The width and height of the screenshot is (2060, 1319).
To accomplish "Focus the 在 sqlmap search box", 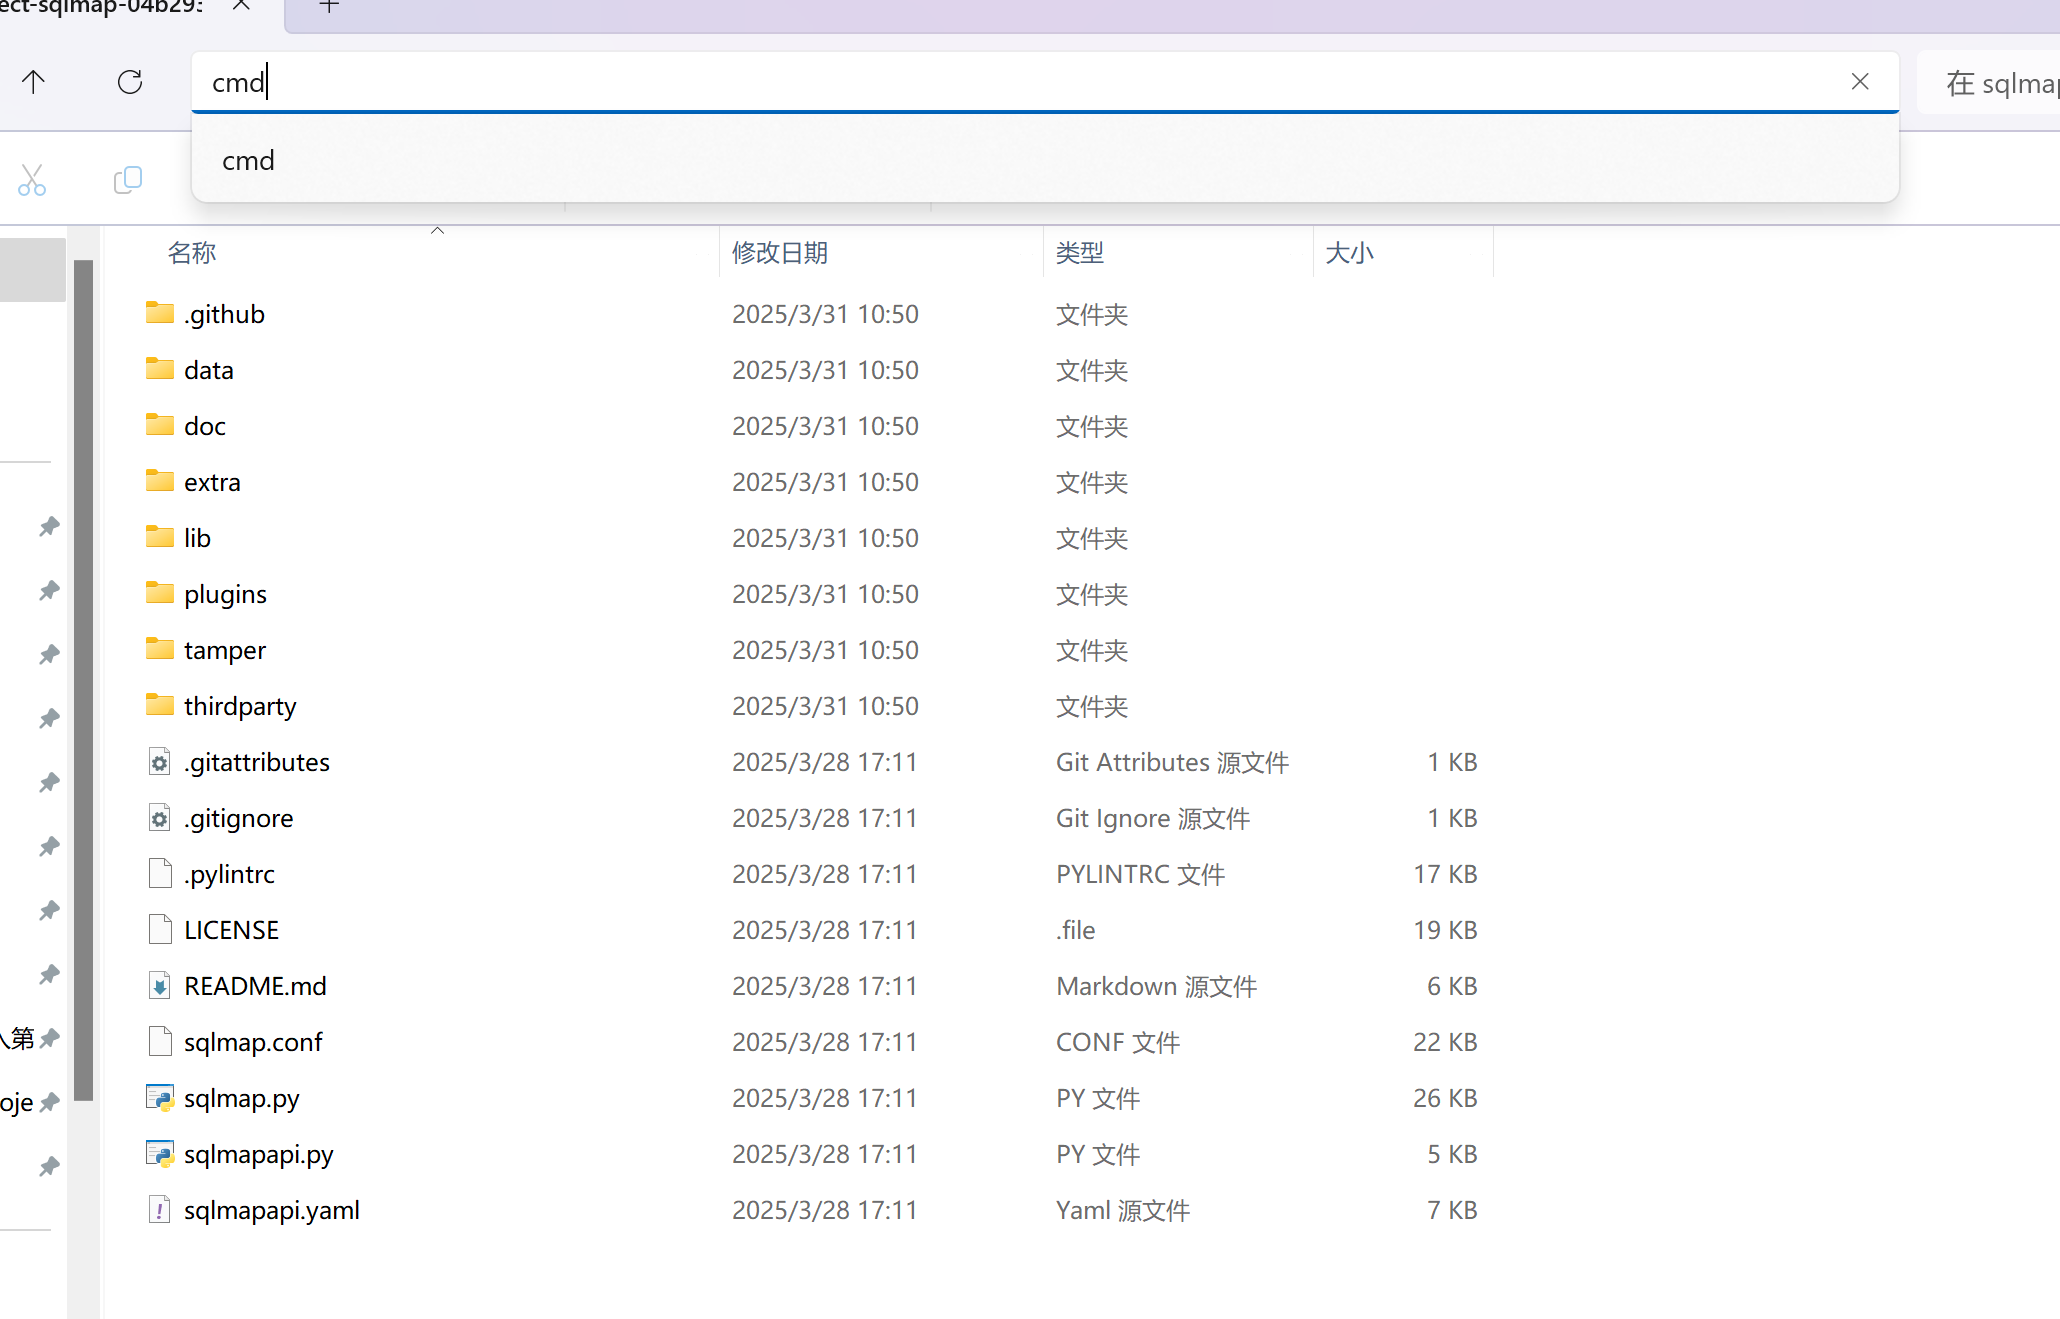I will pyautogui.click(x=1995, y=83).
